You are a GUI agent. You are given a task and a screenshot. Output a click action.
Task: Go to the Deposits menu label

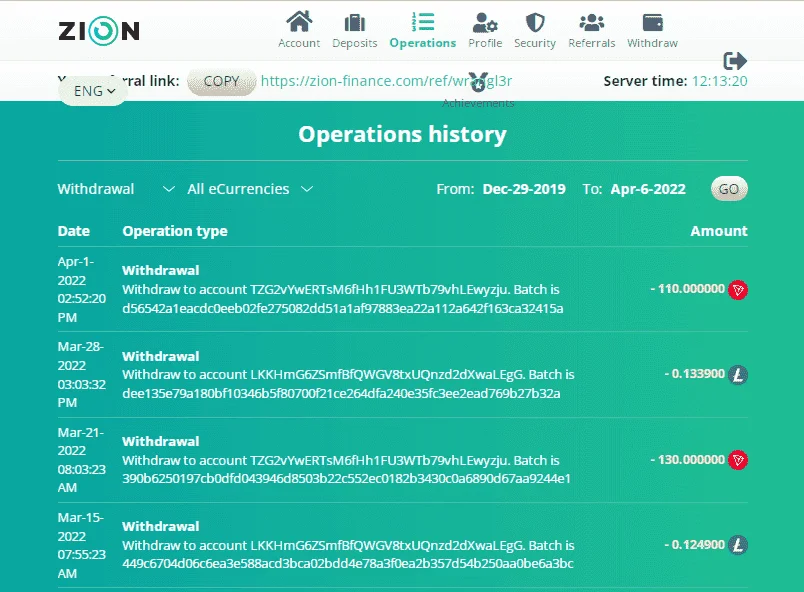[x=354, y=43]
